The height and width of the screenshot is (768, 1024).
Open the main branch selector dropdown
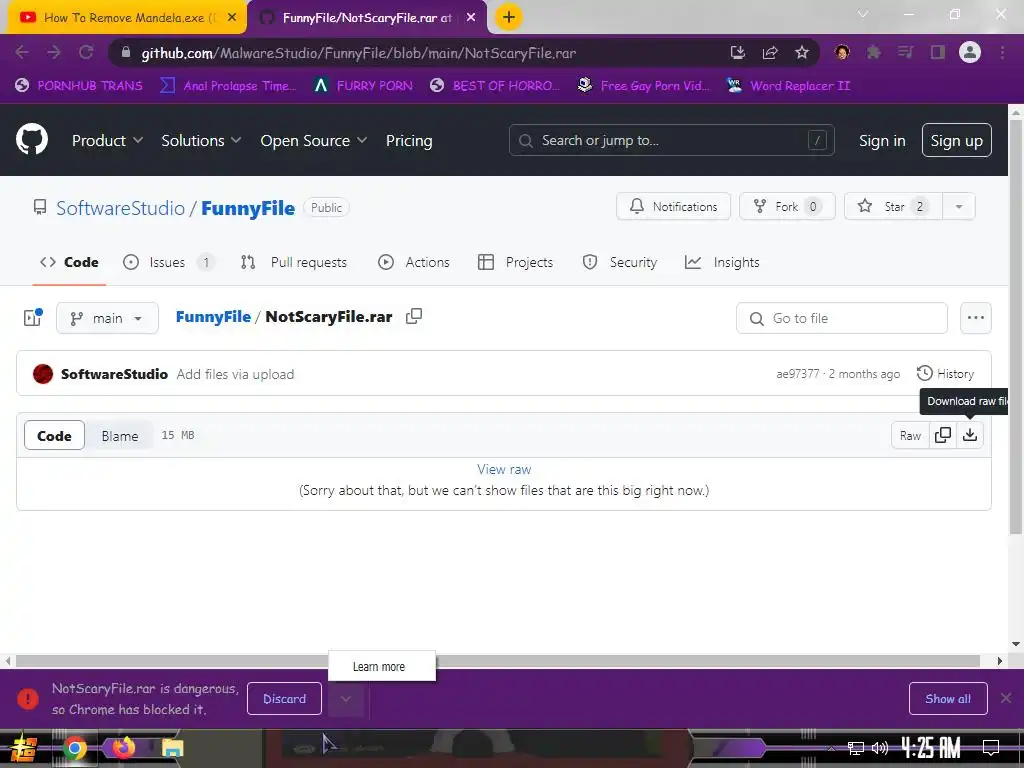[107, 318]
